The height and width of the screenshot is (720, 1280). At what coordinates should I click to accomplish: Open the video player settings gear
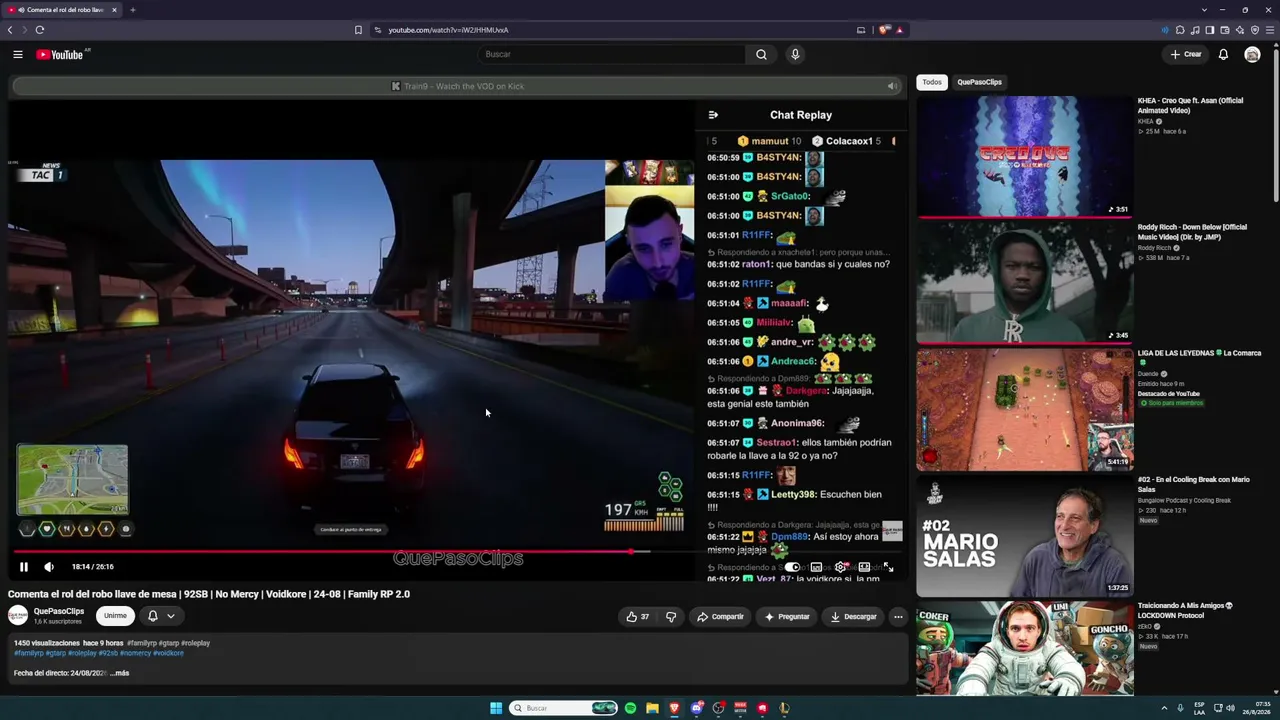pos(840,567)
